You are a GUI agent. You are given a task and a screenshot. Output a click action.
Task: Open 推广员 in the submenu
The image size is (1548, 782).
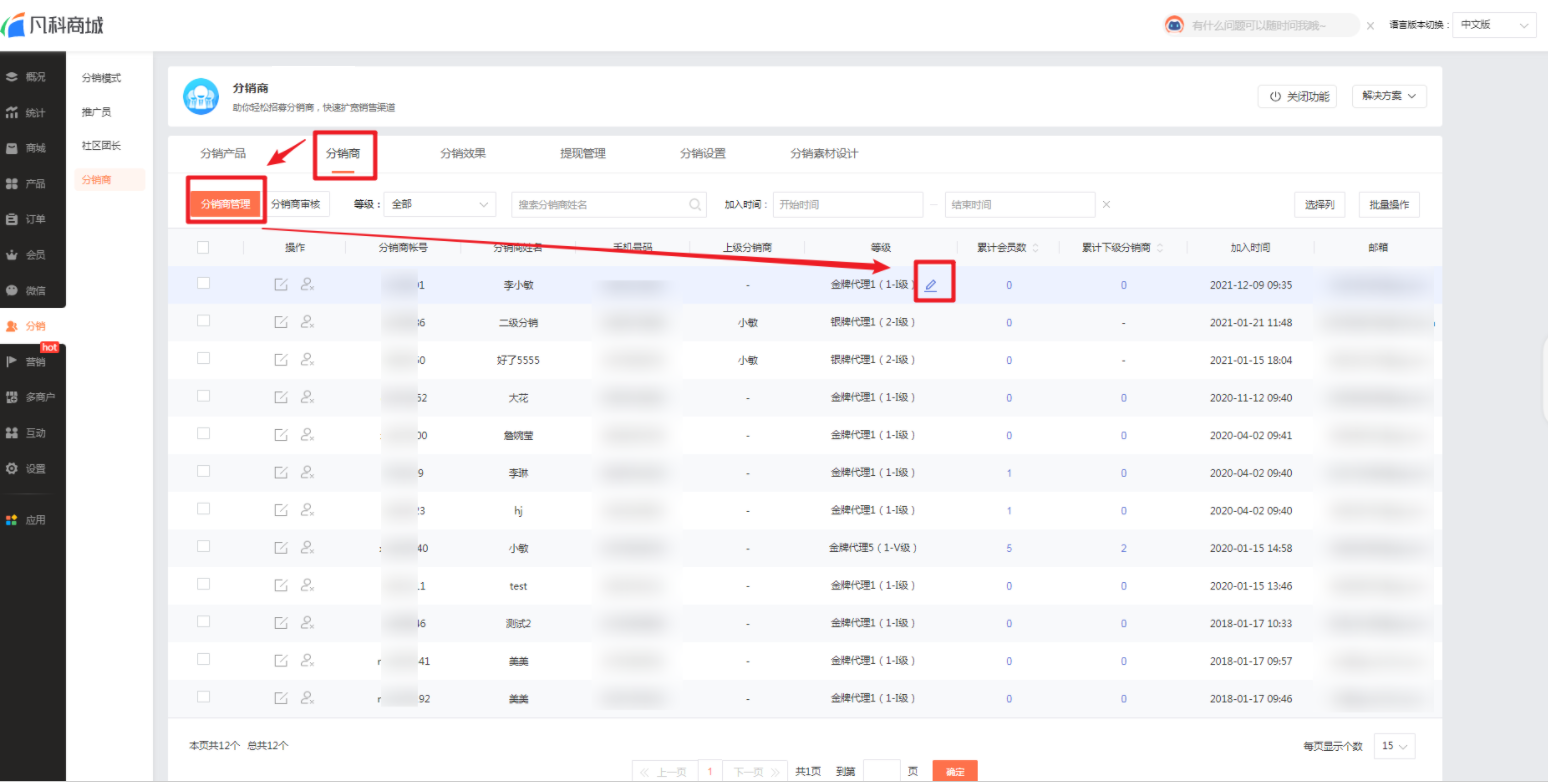97,112
